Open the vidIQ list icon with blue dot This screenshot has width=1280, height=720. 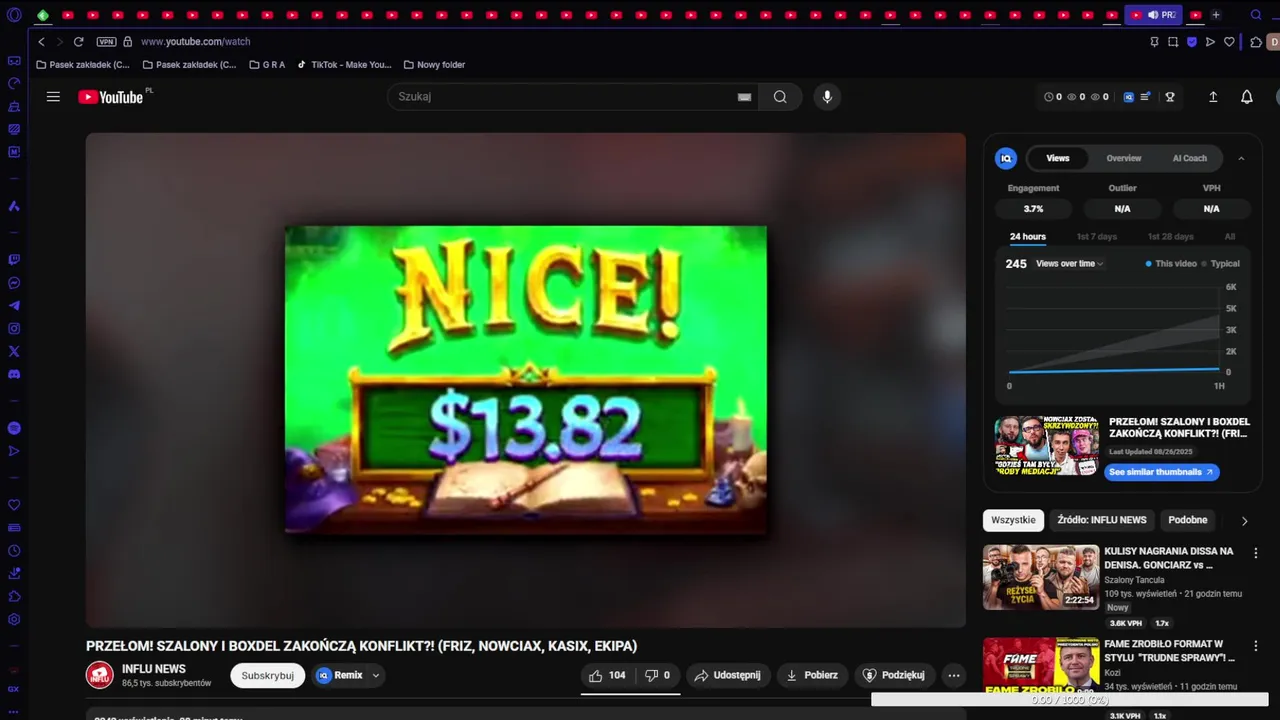(1146, 97)
